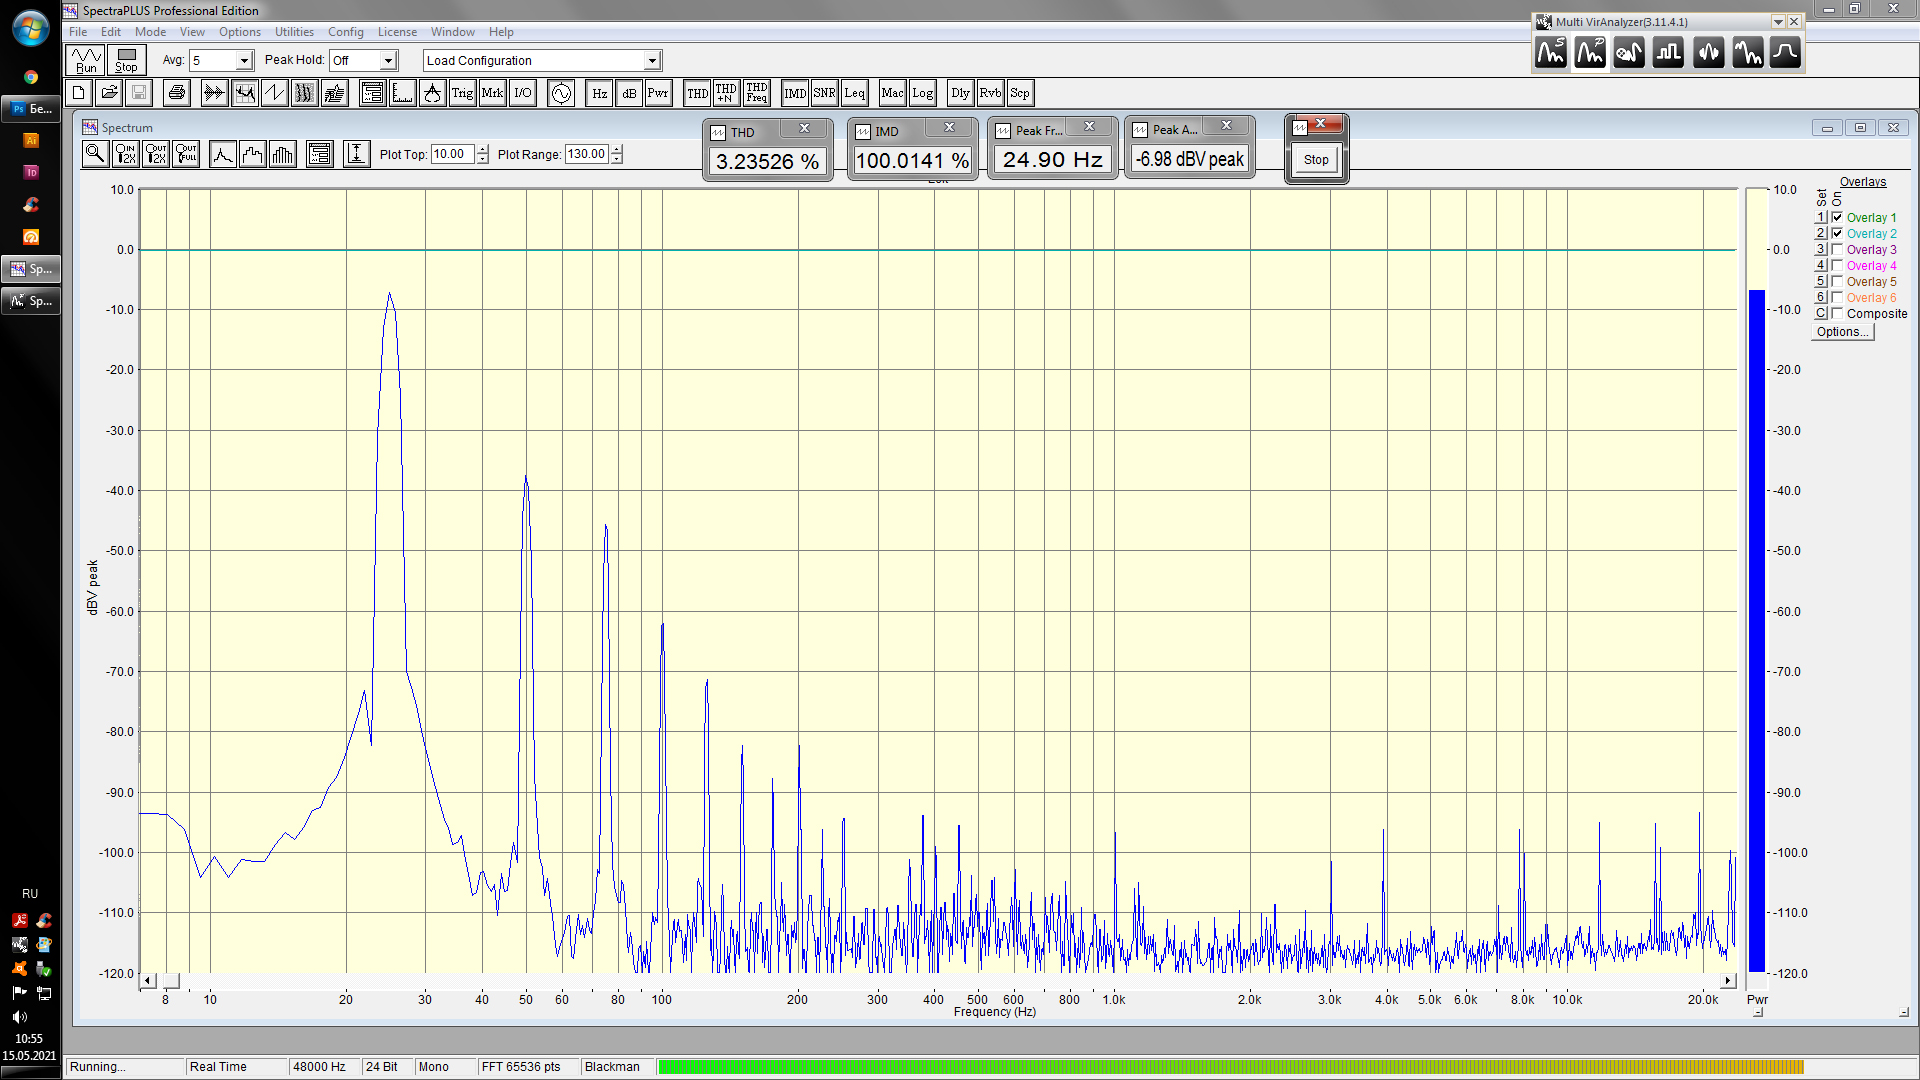Toggle the IMD measurement tool
Image resolution: width=1920 pixels, height=1080 pixels.
(x=795, y=93)
